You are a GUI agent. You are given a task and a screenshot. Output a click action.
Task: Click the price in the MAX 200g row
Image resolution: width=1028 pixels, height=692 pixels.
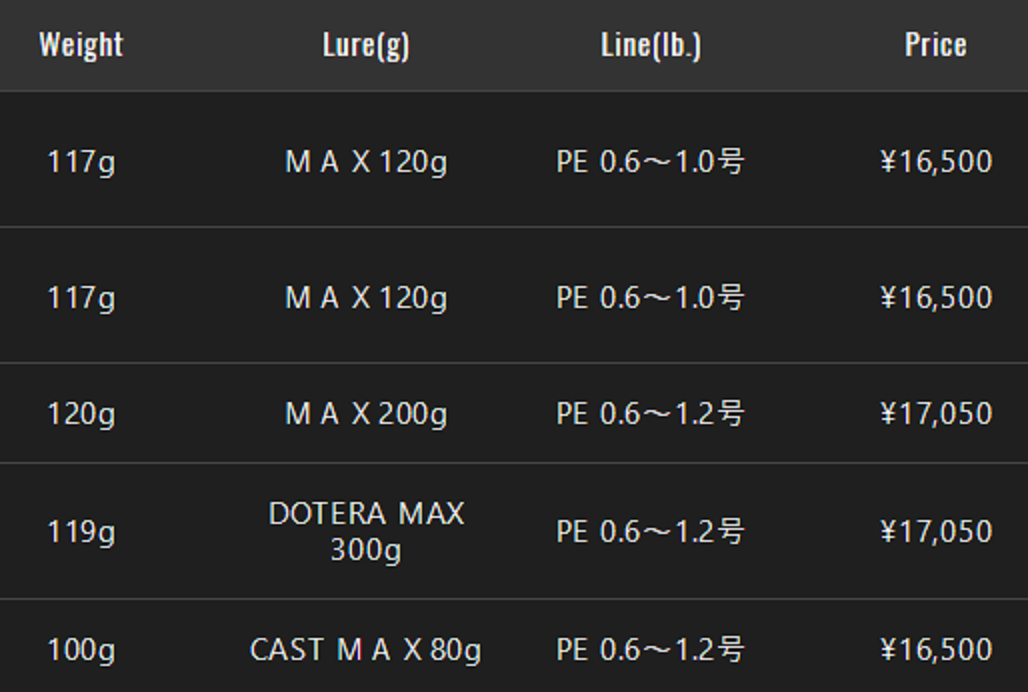coord(935,414)
